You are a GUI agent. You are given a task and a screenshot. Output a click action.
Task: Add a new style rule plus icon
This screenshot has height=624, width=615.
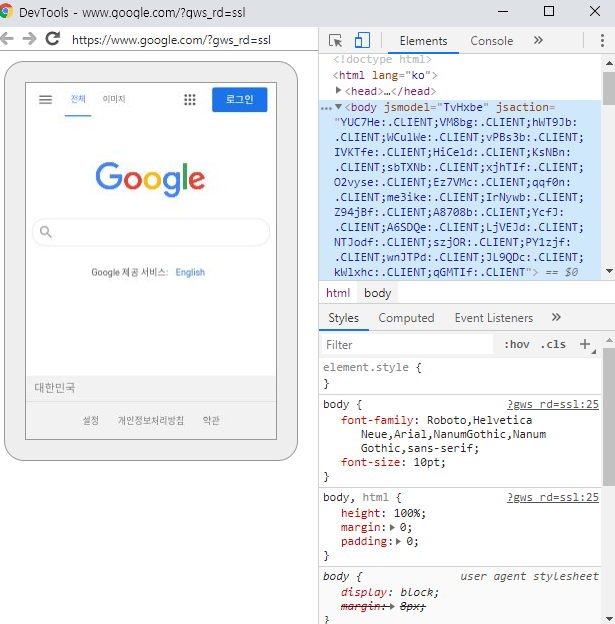click(x=585, y=344)
